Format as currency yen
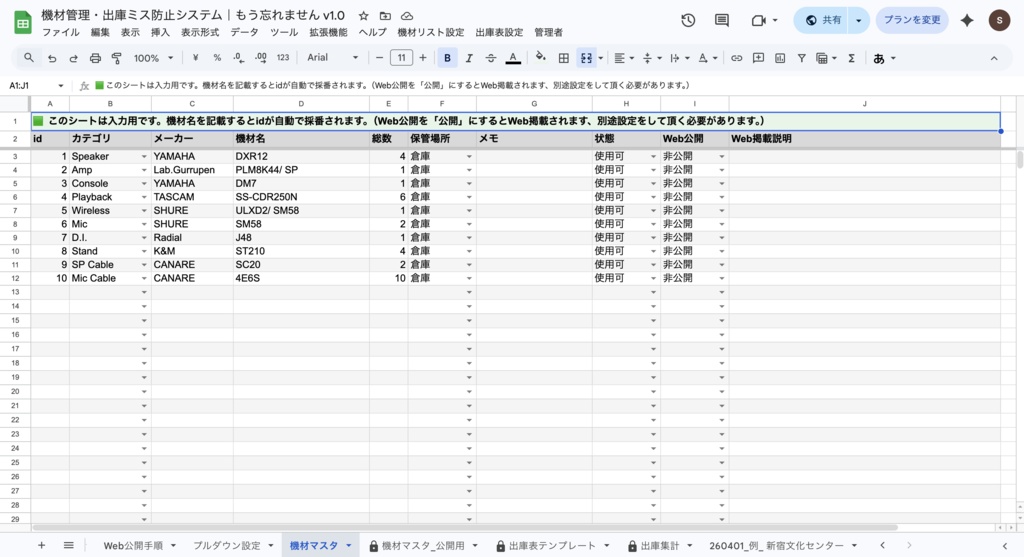This screenshot has height=557, width=1024. (195, 58)
